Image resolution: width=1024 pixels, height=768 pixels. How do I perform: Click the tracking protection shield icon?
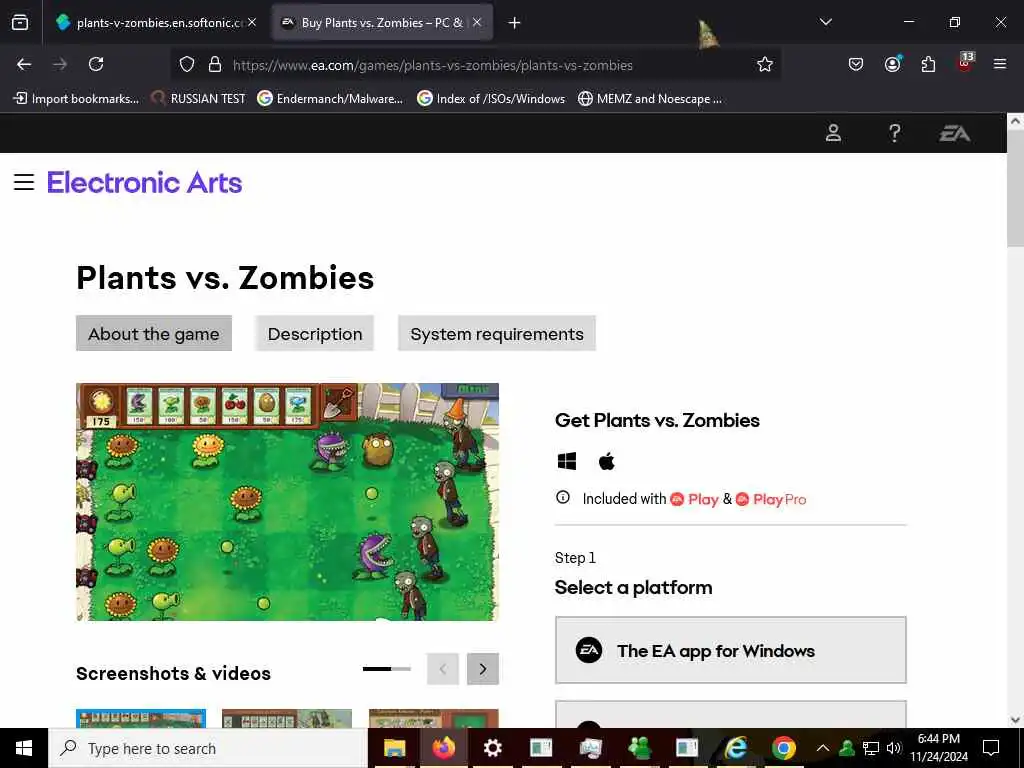pyautogui.click(x=187, y=64)
